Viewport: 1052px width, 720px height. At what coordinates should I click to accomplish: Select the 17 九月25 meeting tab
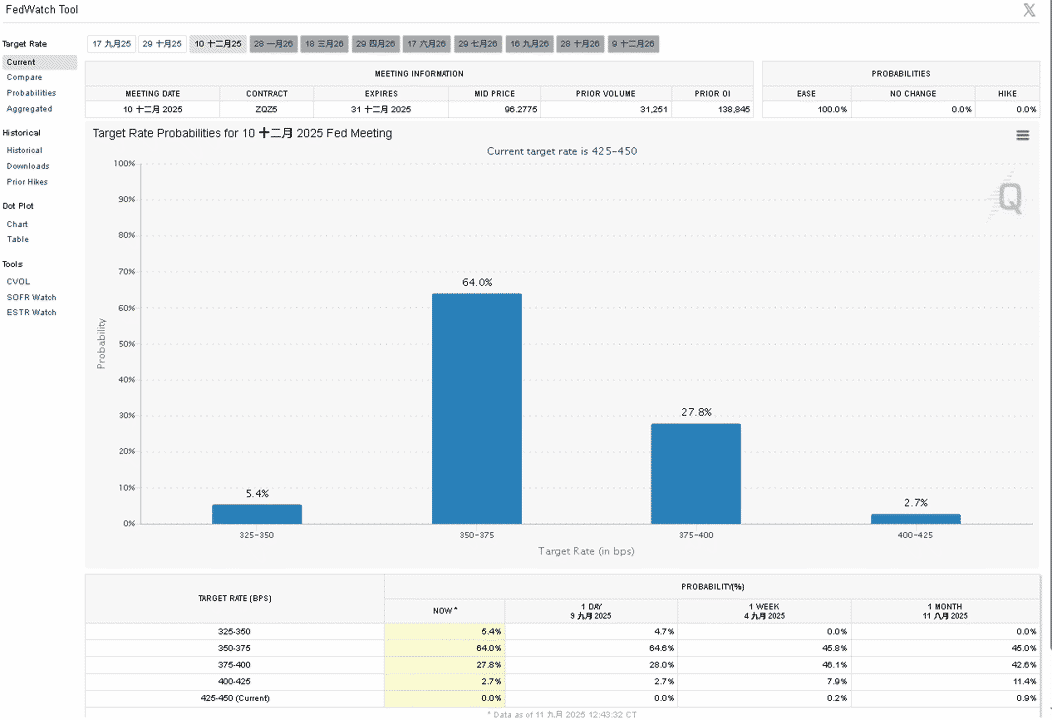click(111, 44)
